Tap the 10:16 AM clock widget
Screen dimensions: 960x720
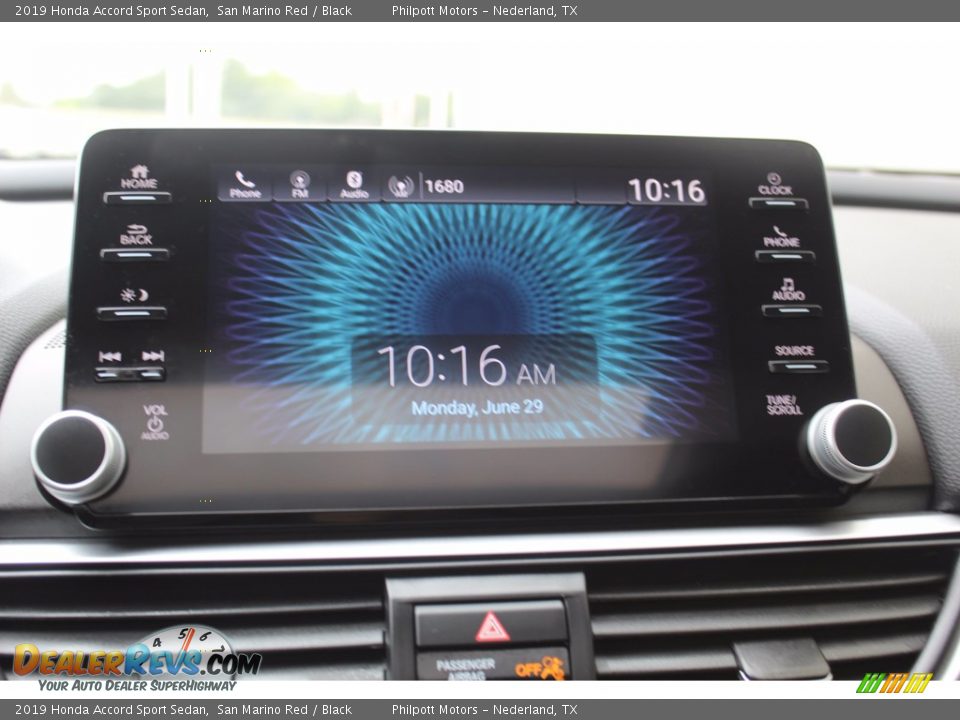pos(467,366)
